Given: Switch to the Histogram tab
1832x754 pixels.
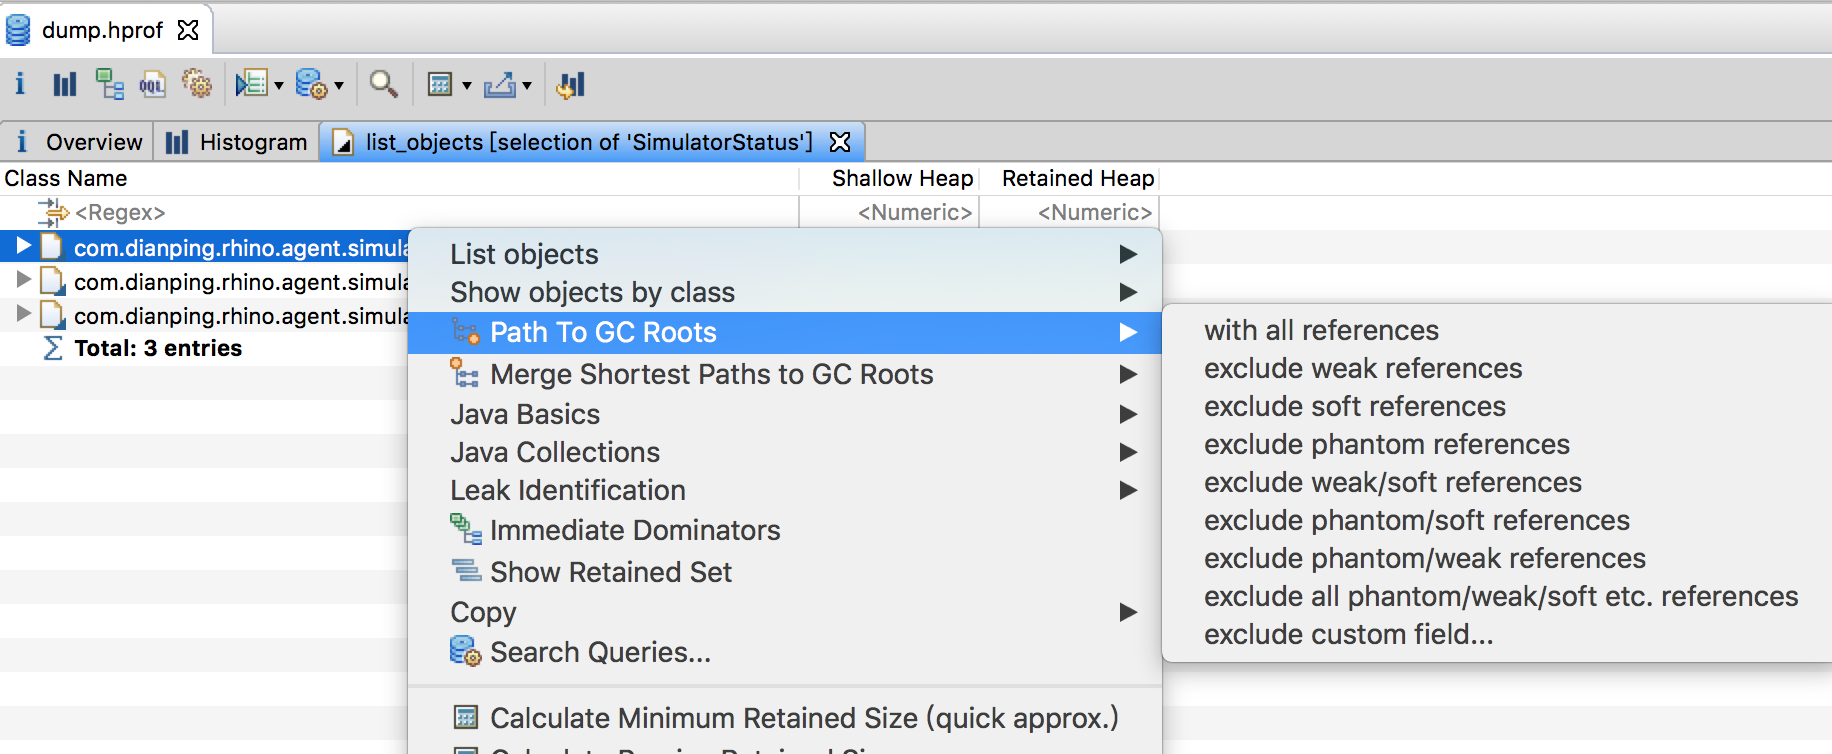Looking at the screenshot, I should (237, 142).
